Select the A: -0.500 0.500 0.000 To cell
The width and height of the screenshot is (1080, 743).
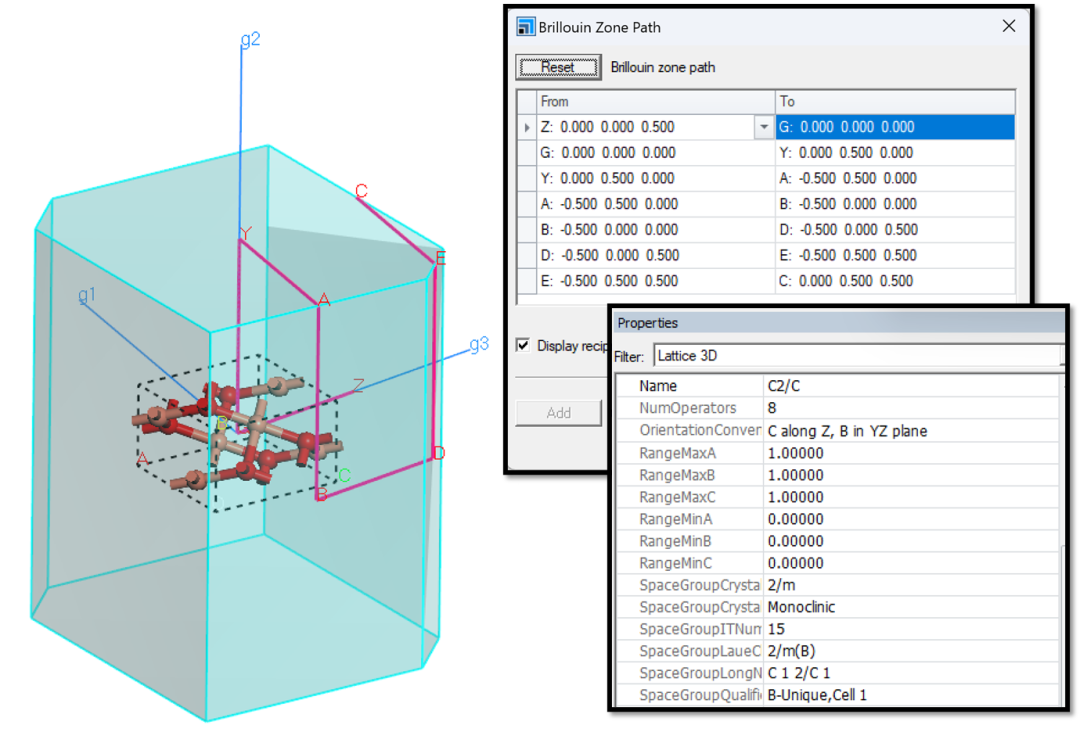click(895, 178)
